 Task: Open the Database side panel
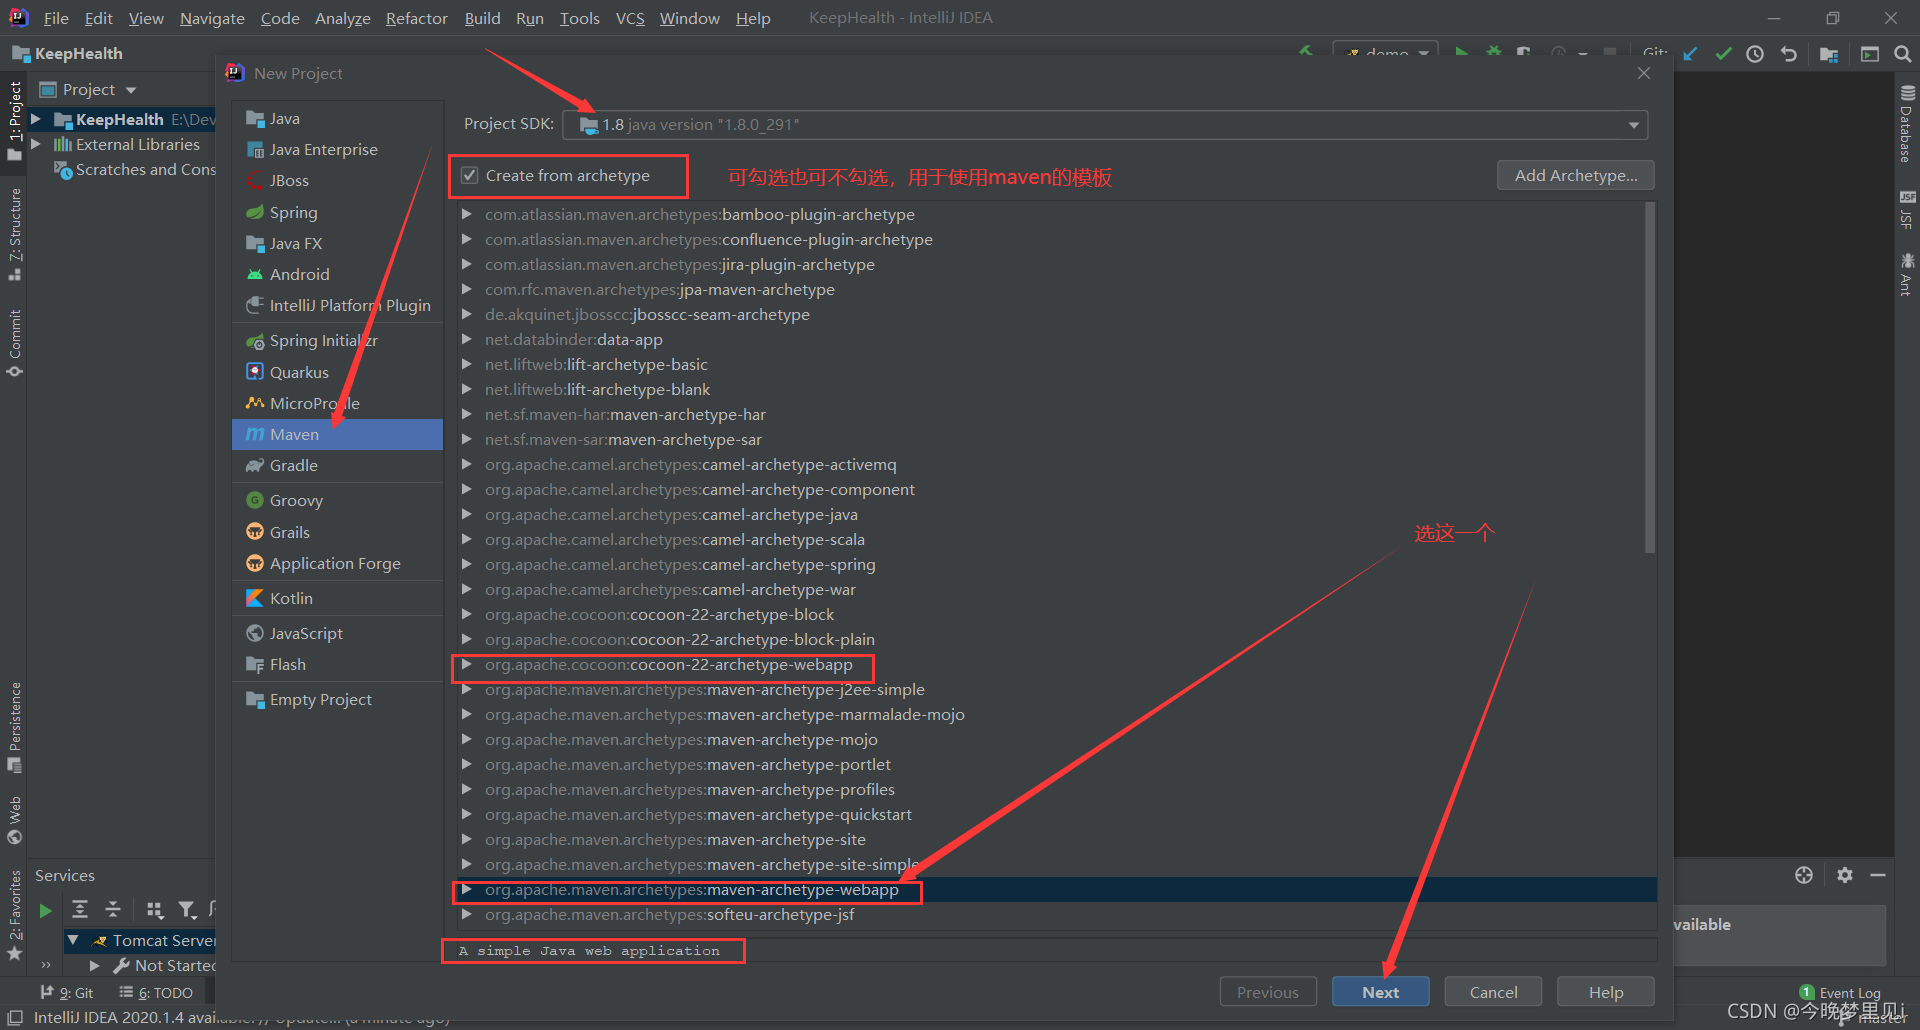click(1907, 124)
